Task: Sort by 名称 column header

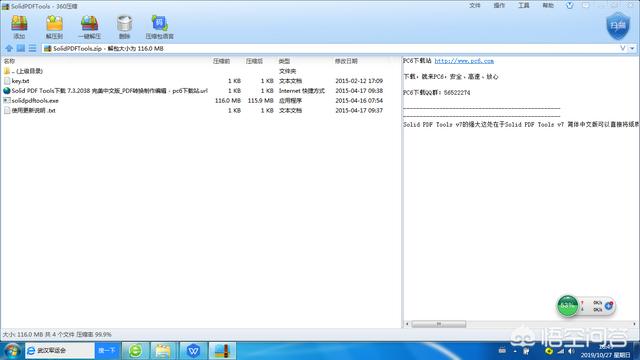Action: click(9, 61)
